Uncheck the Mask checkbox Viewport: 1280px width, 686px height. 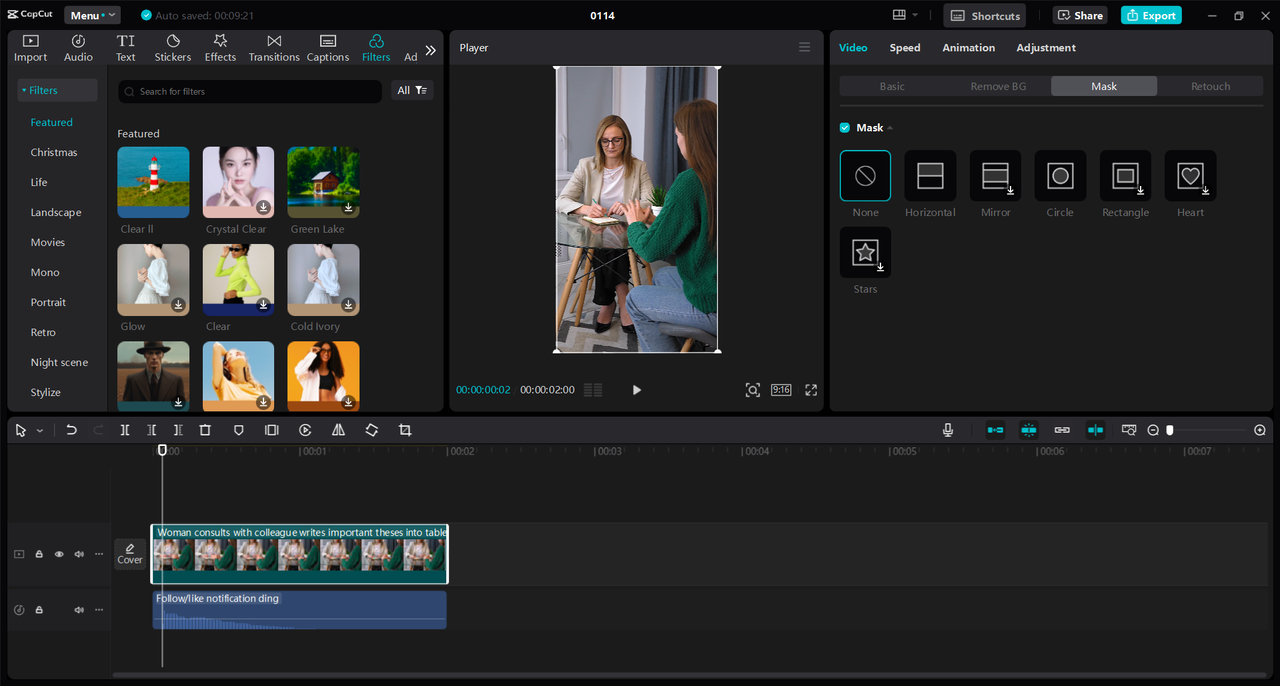(845, 128)
